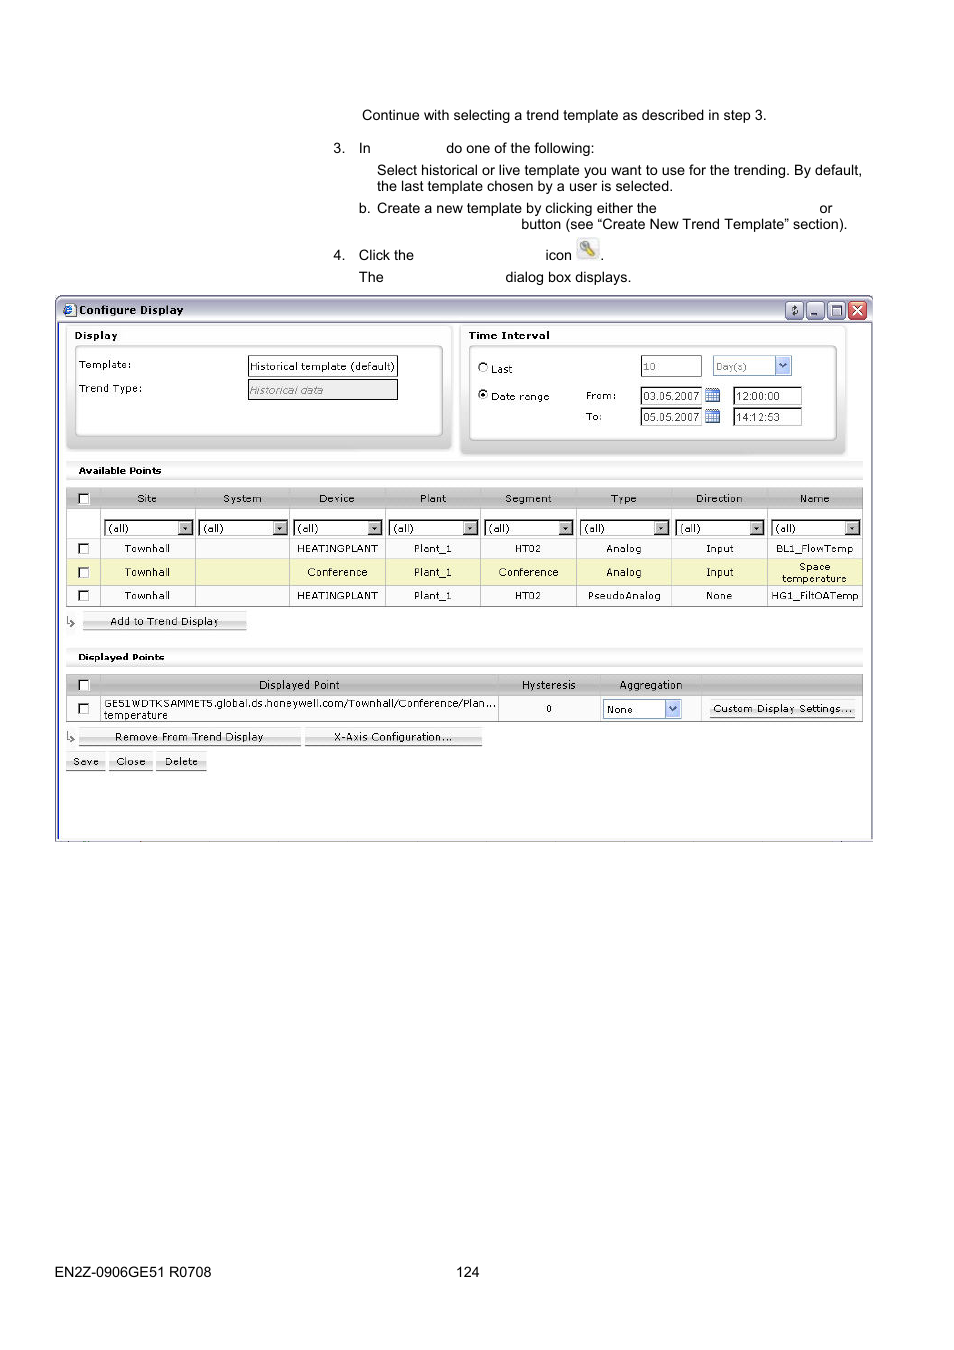The width and height of the screenshot is (954, 1350).
Task: Click the Last interval number field
Action: [x=671, y=366]
